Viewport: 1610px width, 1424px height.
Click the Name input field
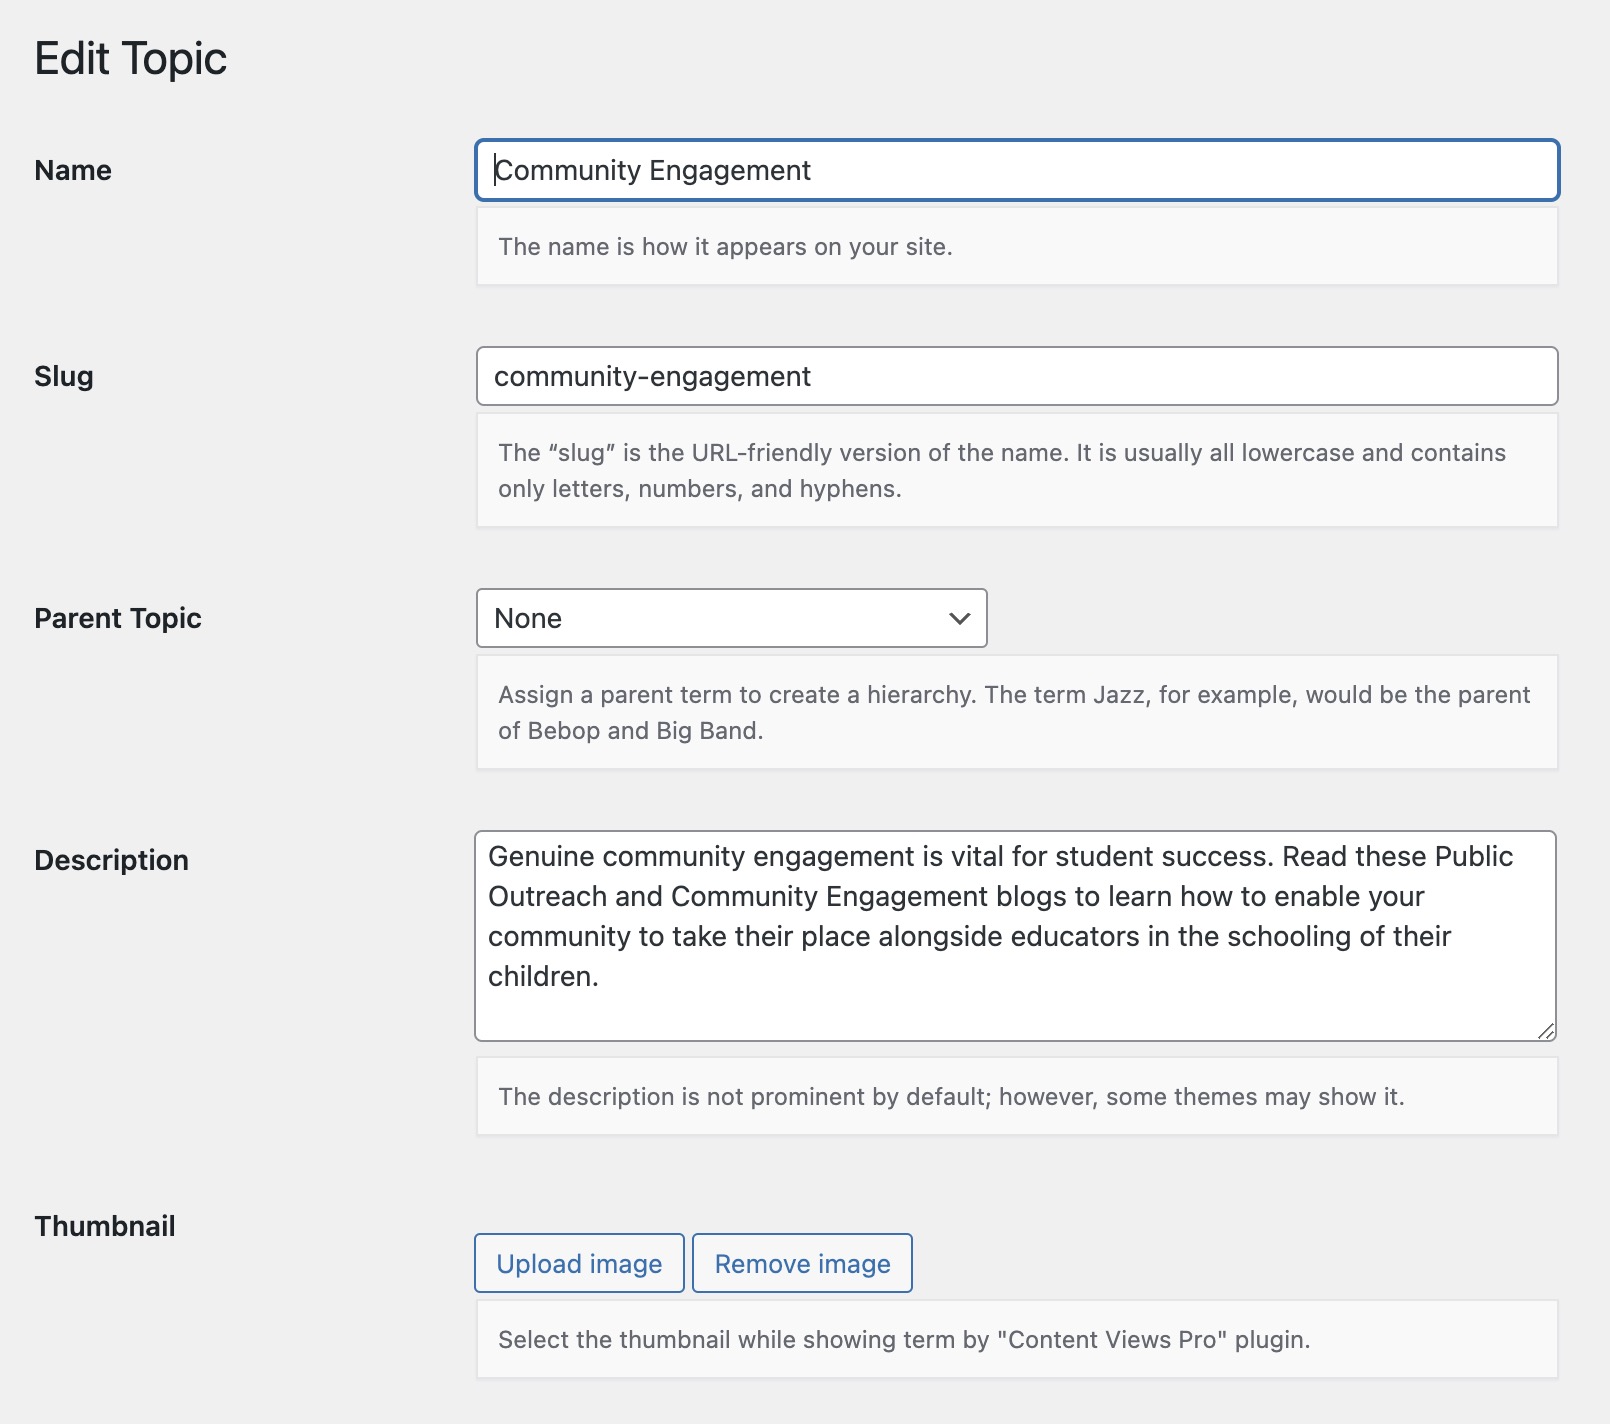[1016, 170]
